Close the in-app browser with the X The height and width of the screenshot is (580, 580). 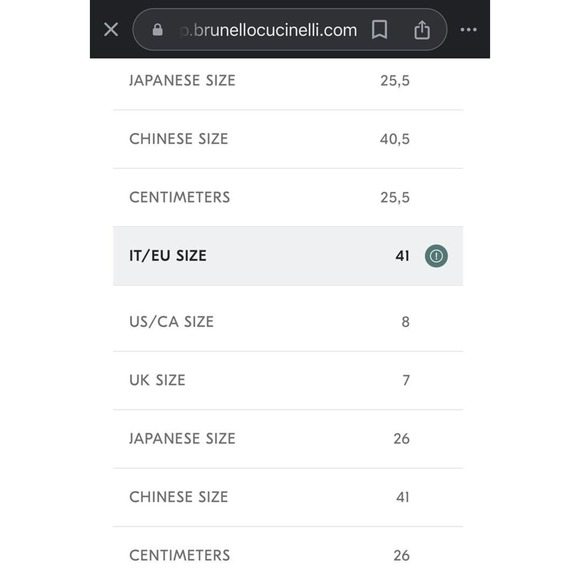pos(111,30)
